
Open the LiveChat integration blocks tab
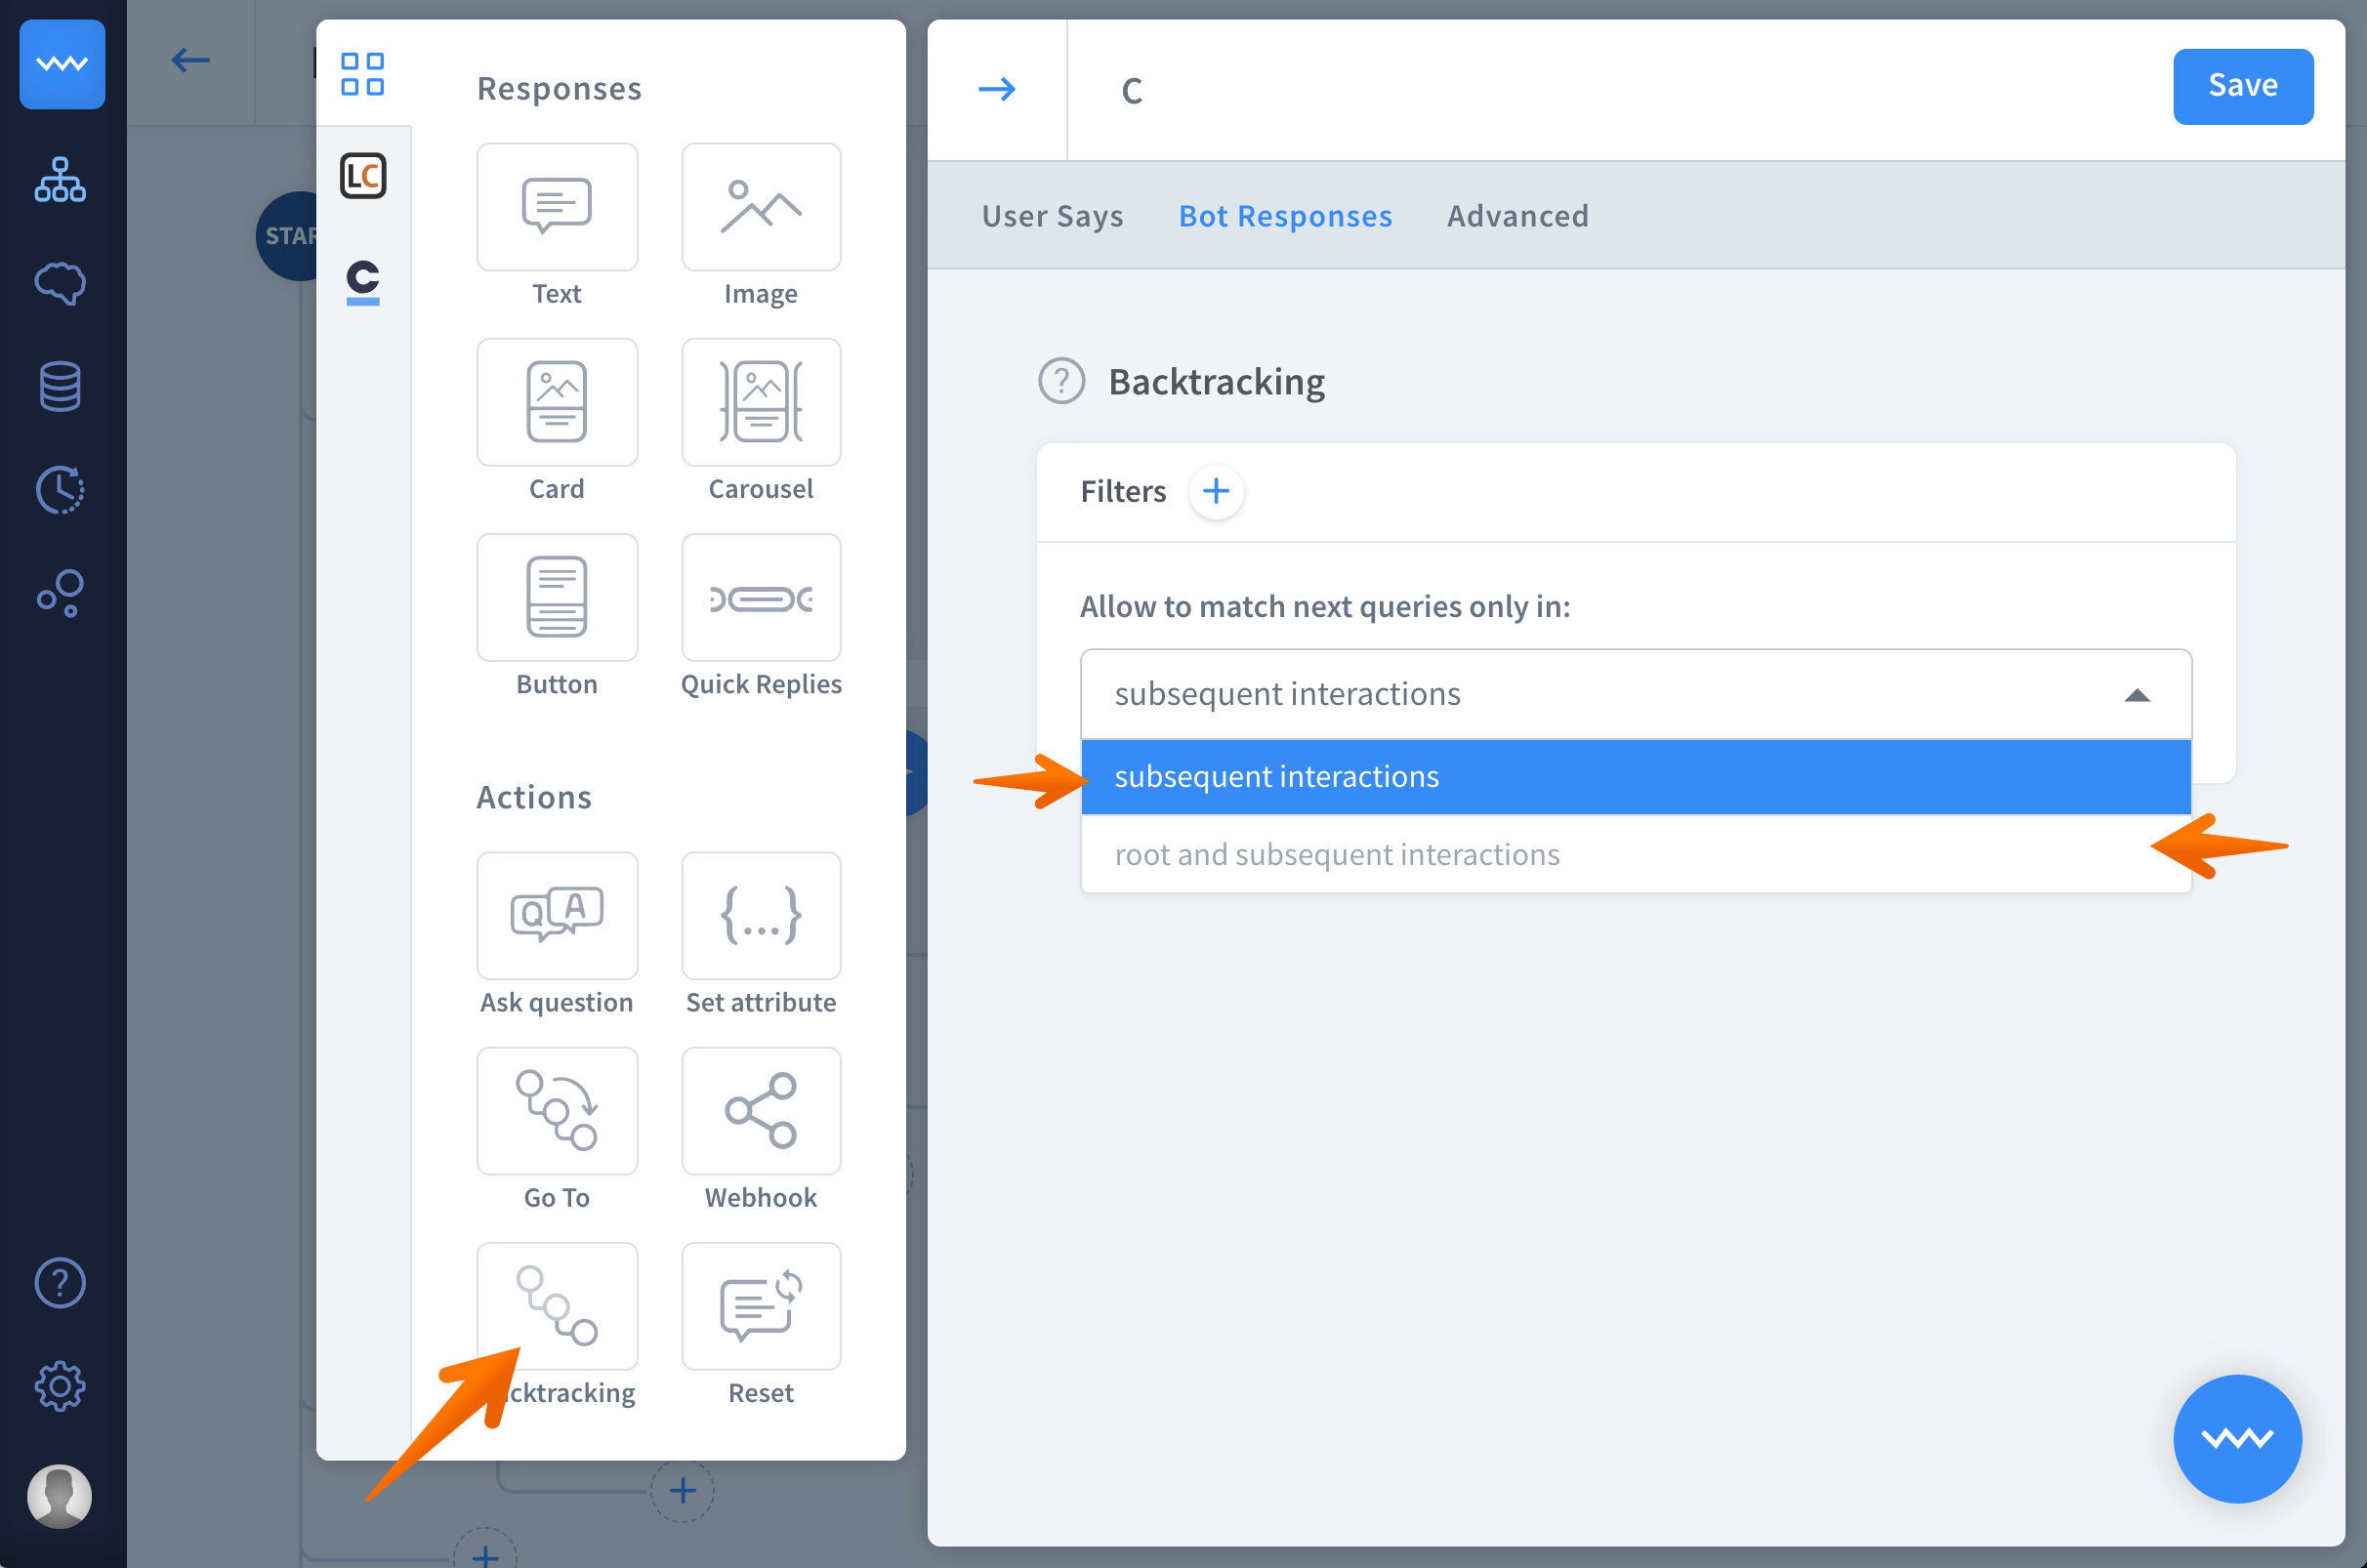363,176
